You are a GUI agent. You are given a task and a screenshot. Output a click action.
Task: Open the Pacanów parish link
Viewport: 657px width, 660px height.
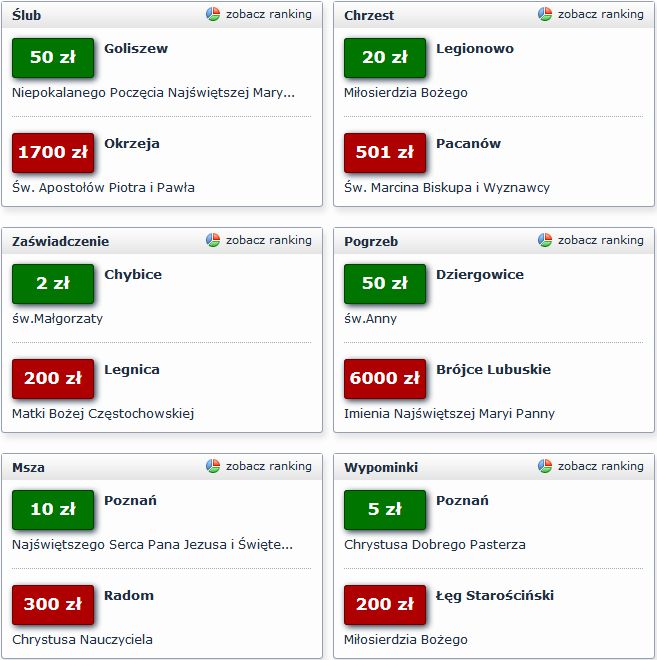(469, 144)
